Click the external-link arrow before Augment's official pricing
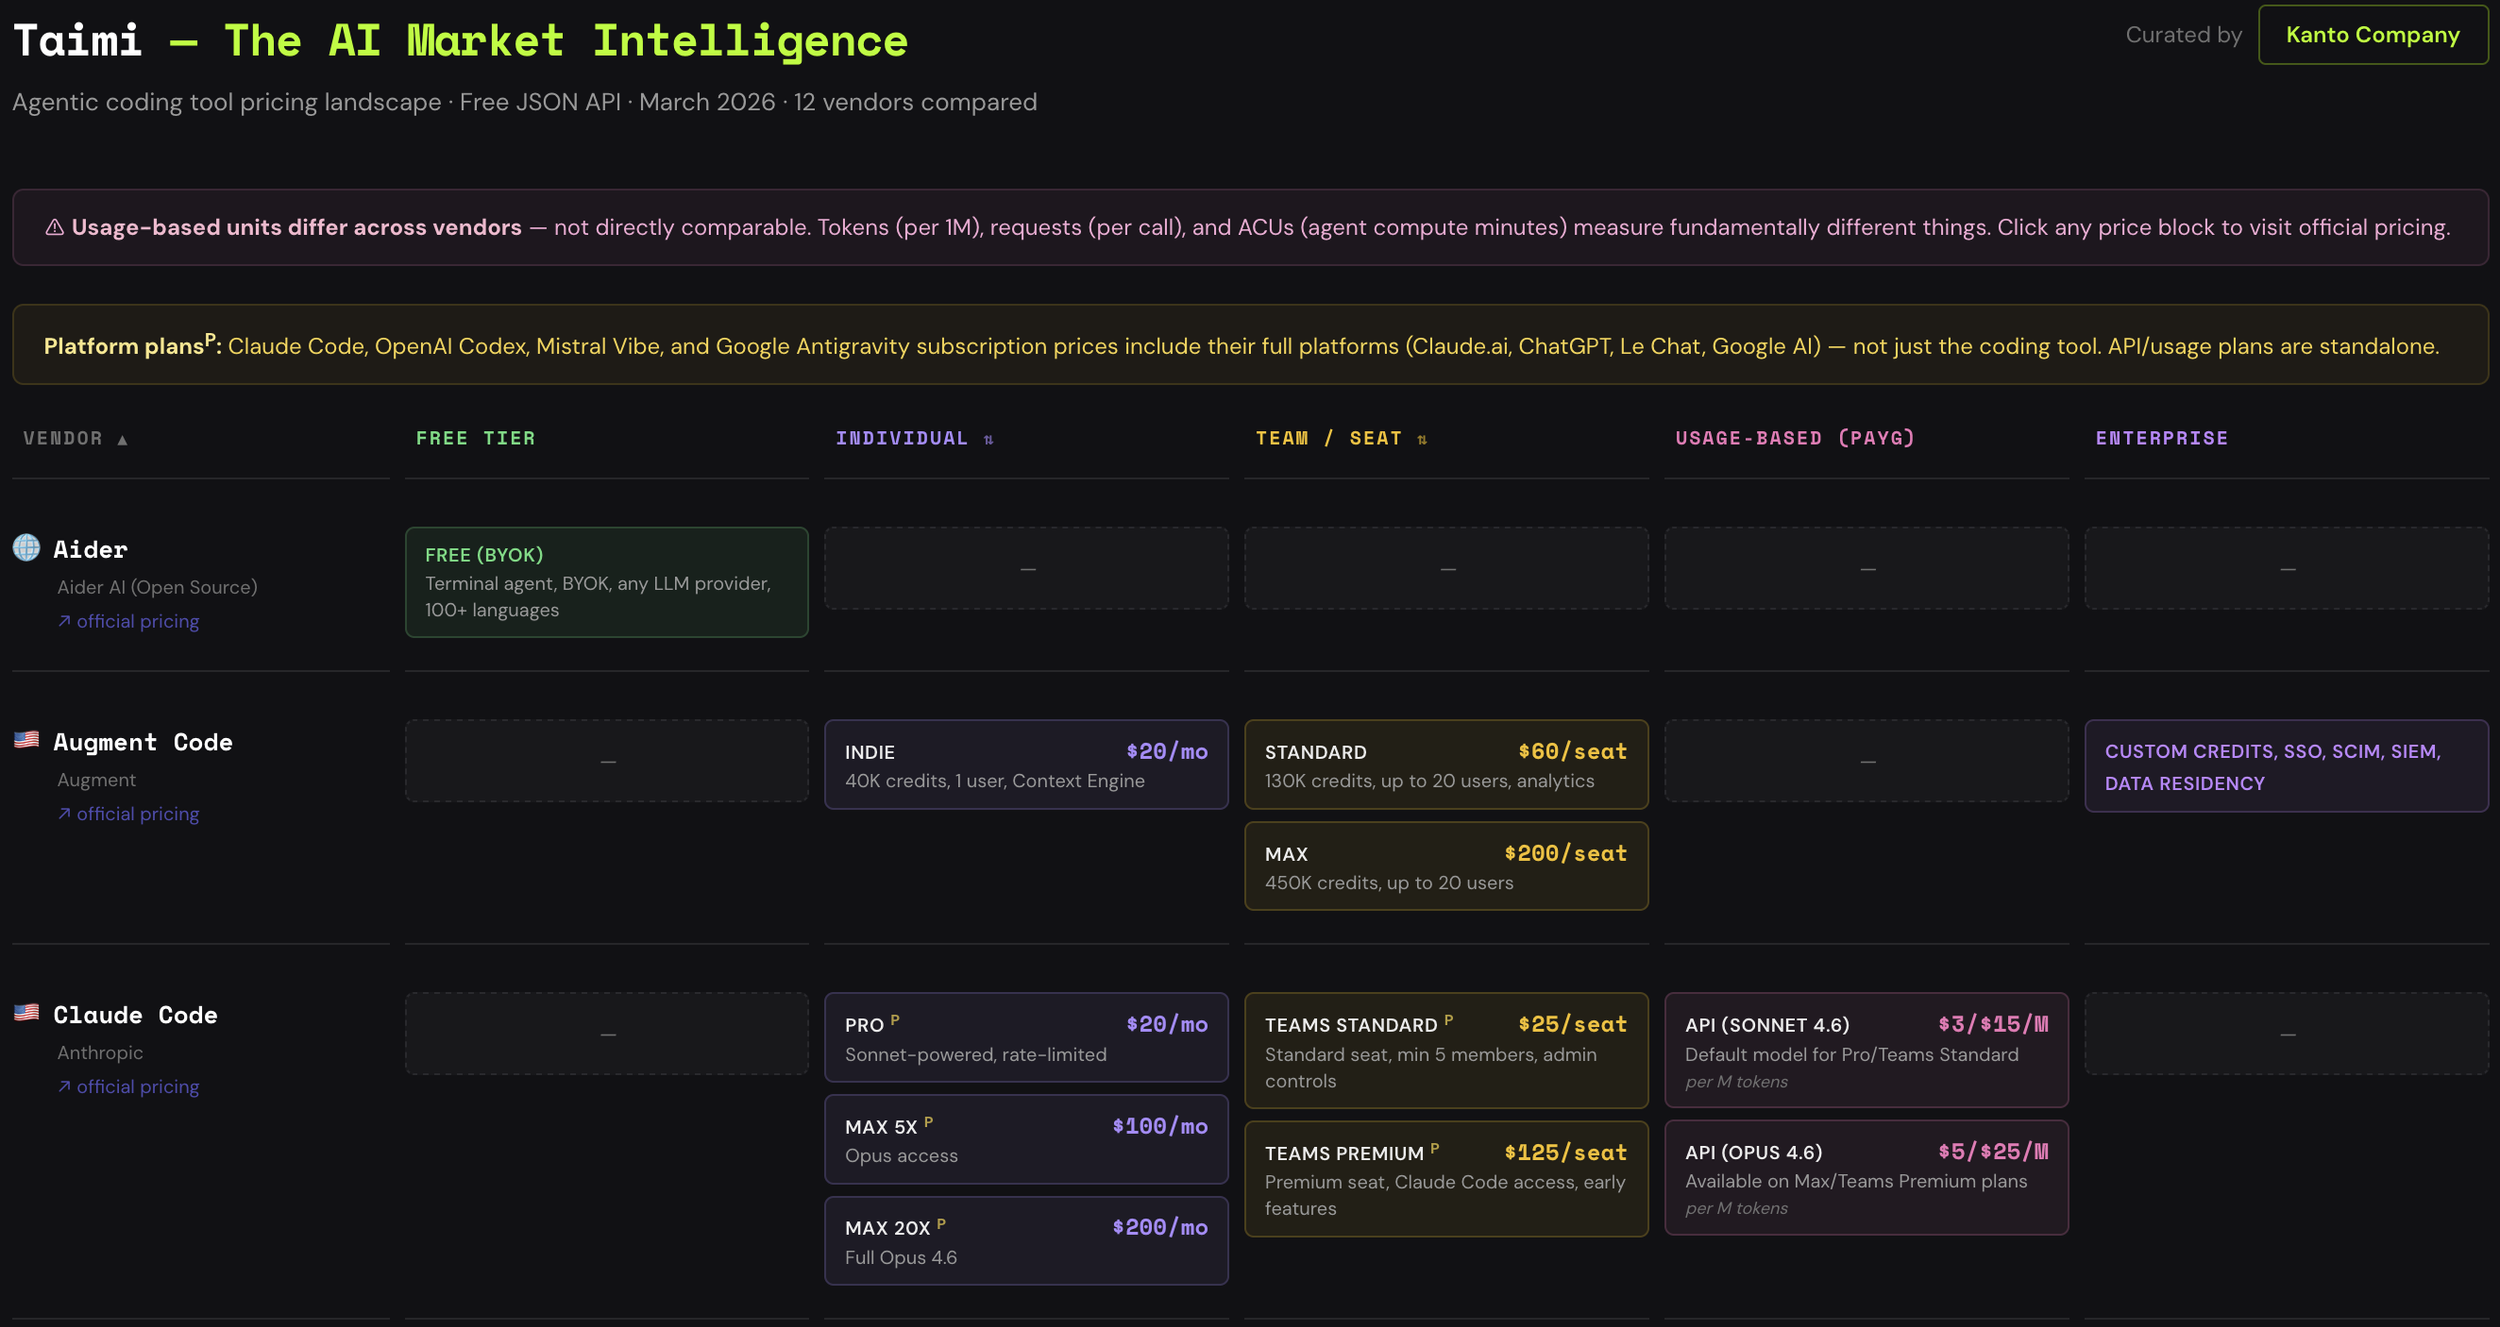2500x1327 pixels. (64, 813)
